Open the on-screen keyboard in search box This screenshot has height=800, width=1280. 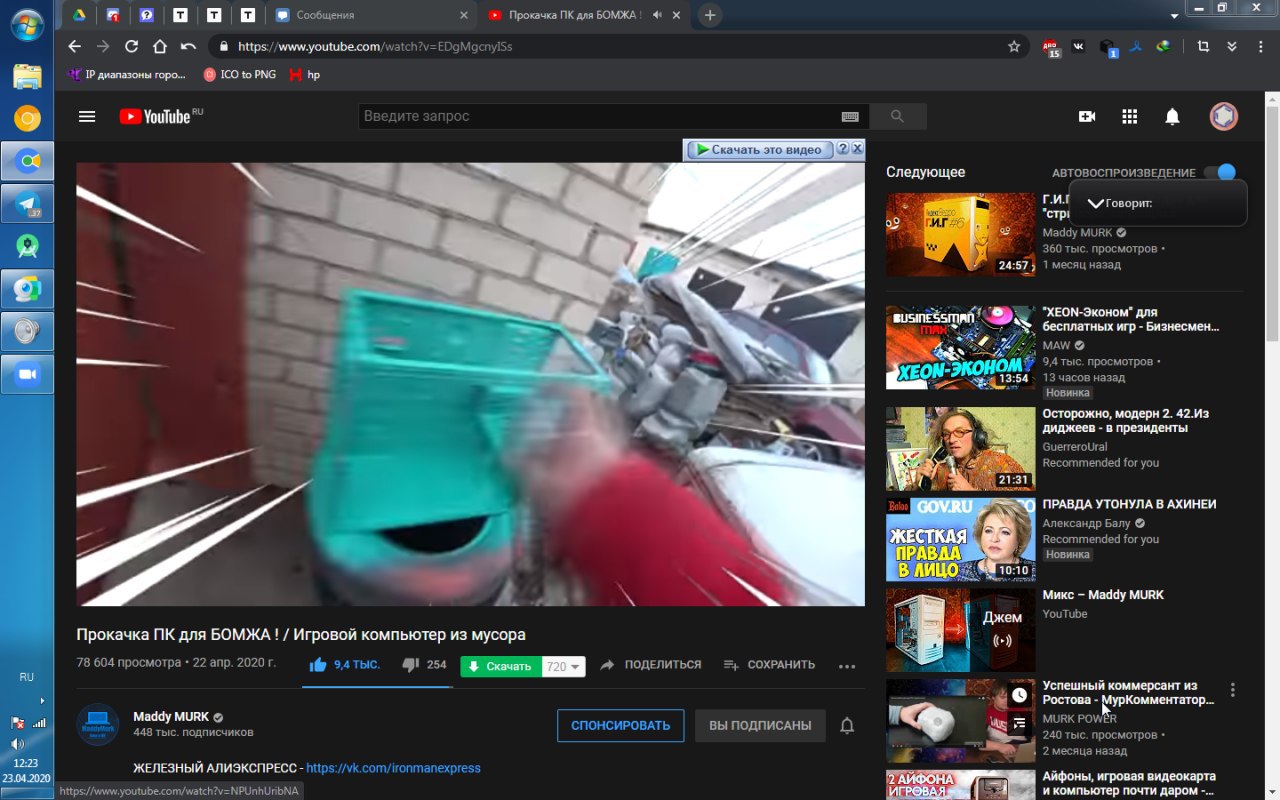(x=851, y=117)
